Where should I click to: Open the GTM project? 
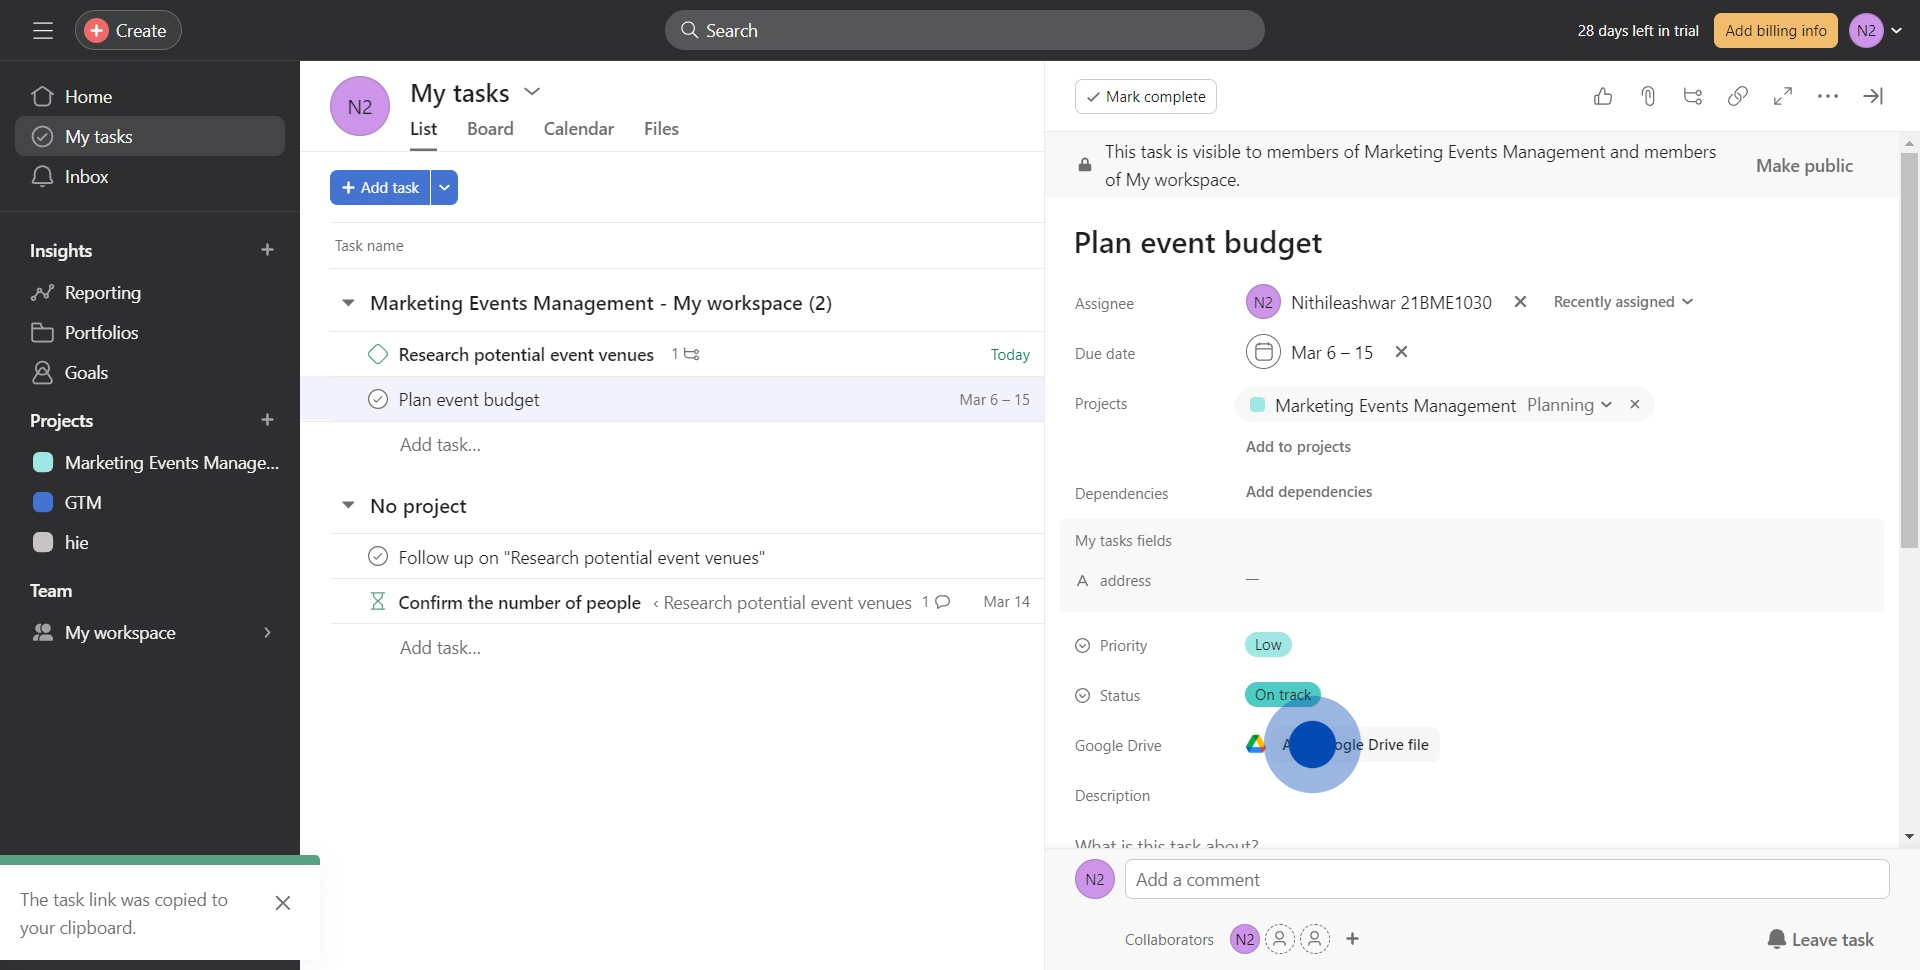coord(83,503)
